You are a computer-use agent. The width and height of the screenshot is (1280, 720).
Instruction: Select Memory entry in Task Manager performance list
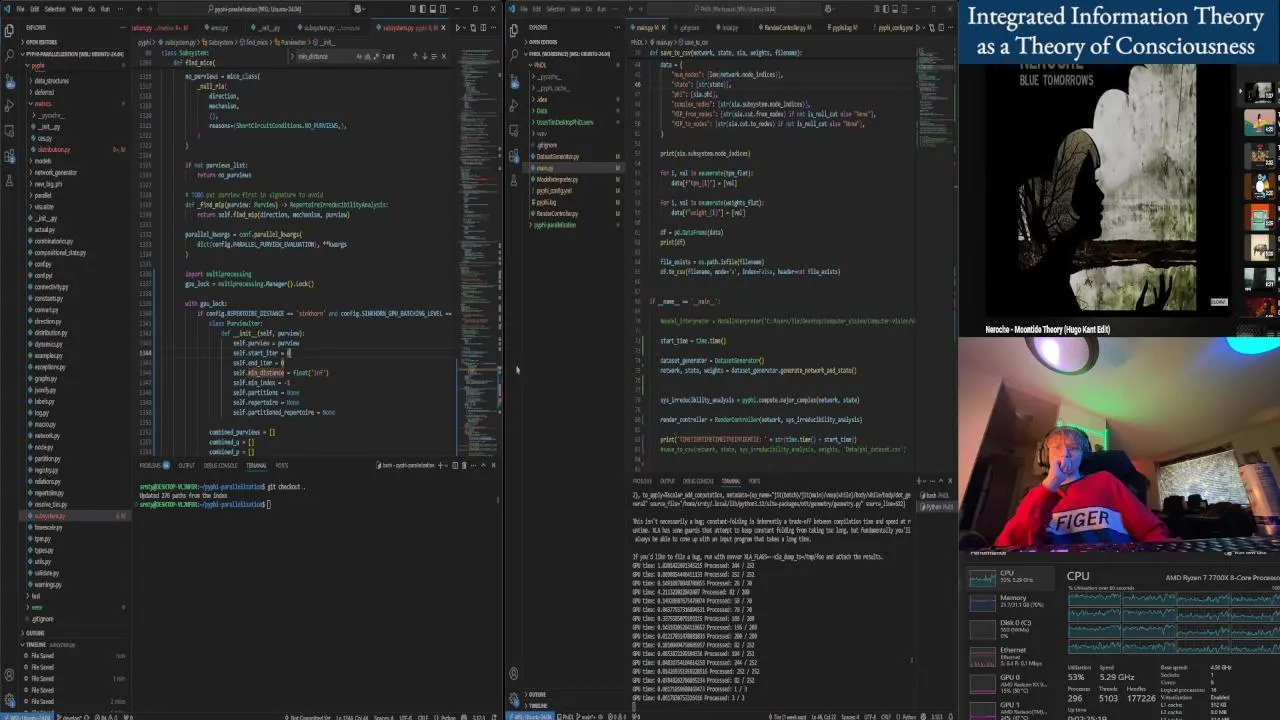point(1010,600)
